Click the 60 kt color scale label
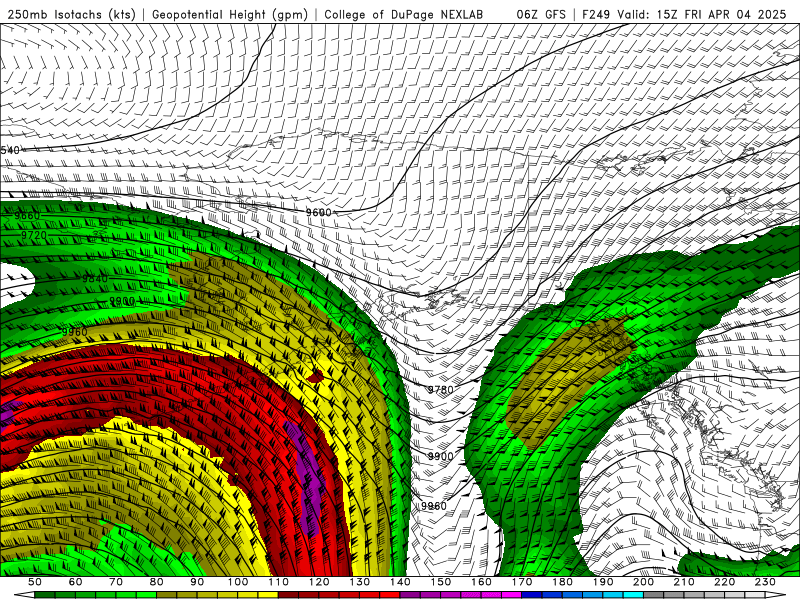 click(75, 582)
